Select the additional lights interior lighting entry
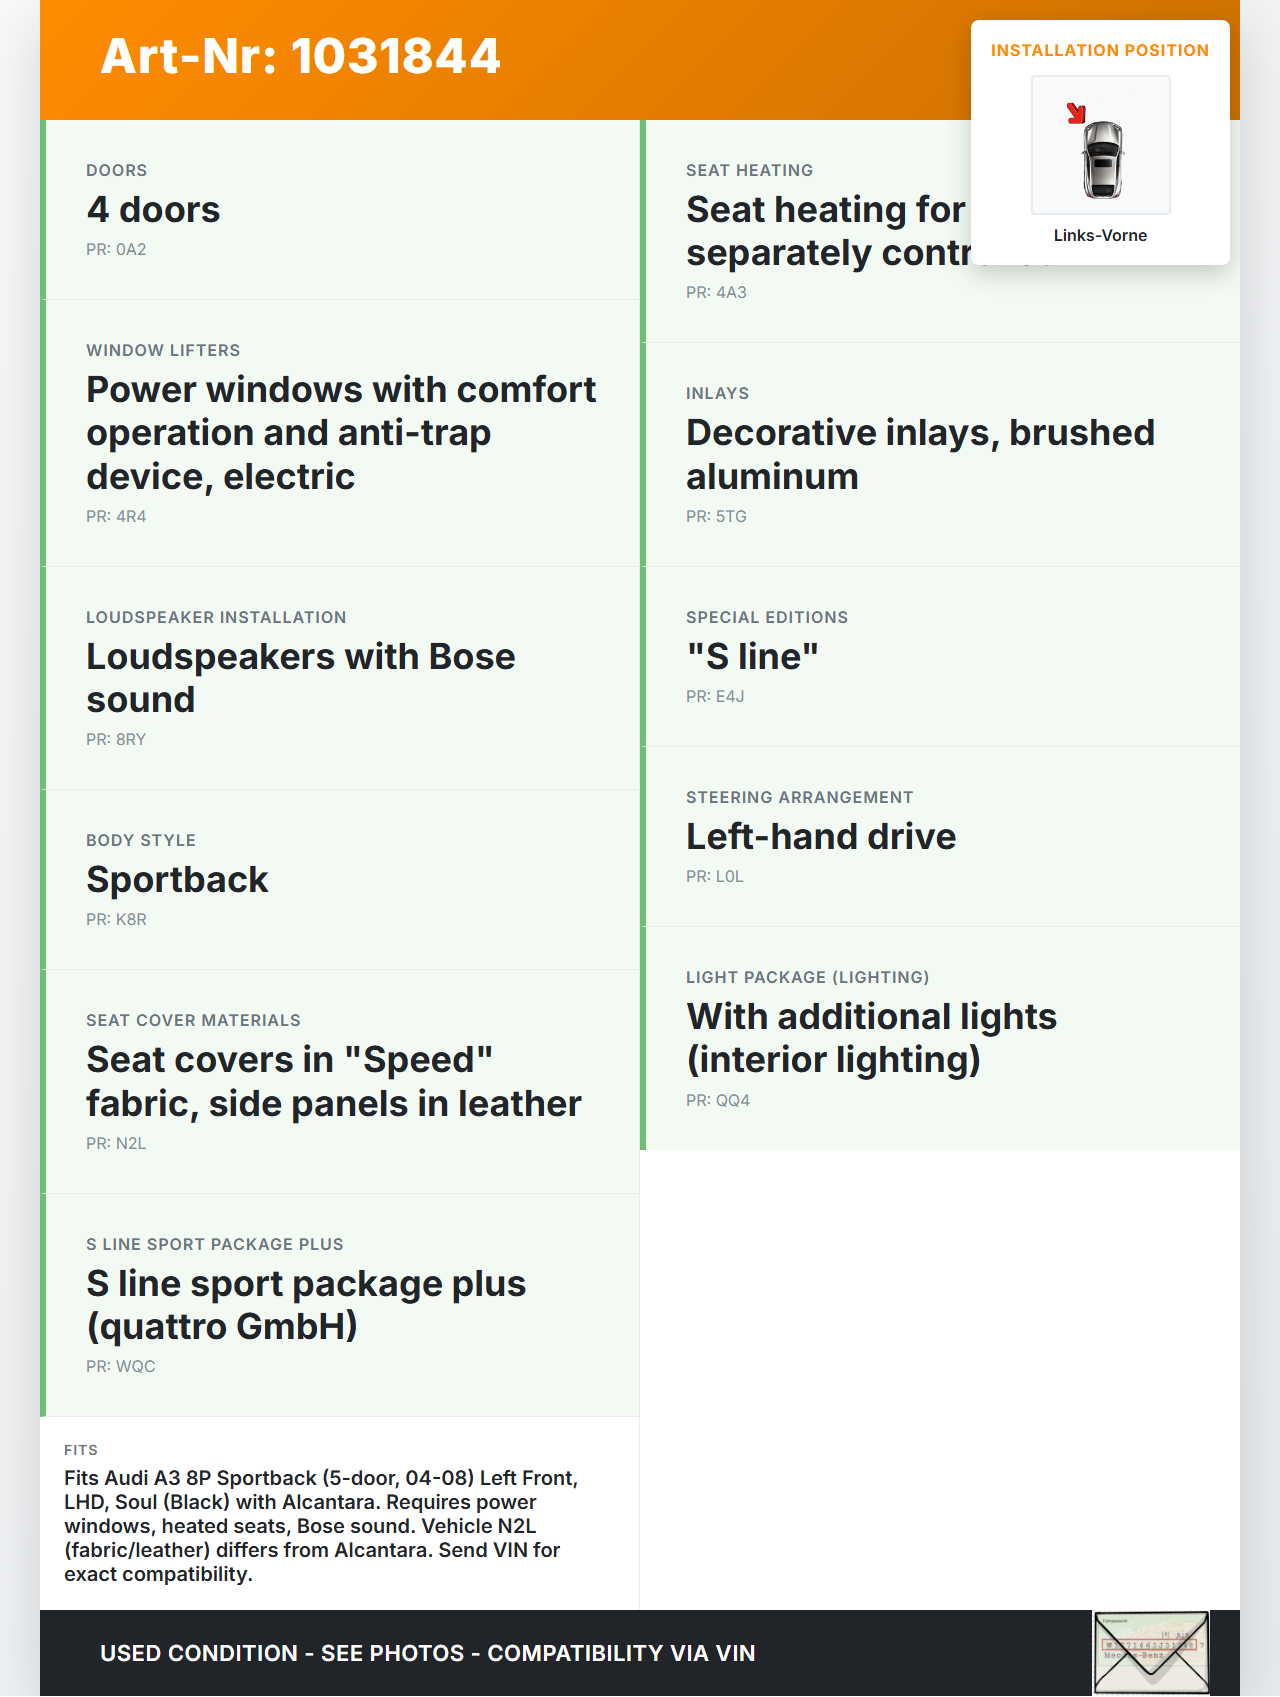 [871, 1038]
